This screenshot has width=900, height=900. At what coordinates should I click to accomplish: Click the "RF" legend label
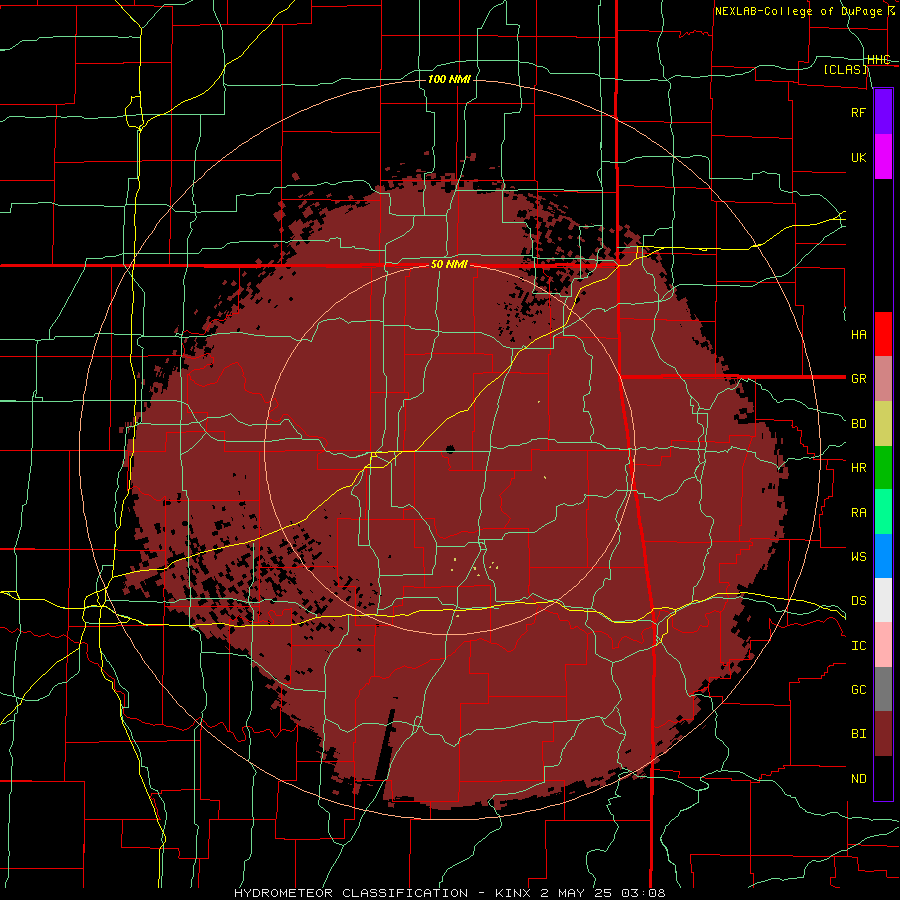(x=859, y=112)
